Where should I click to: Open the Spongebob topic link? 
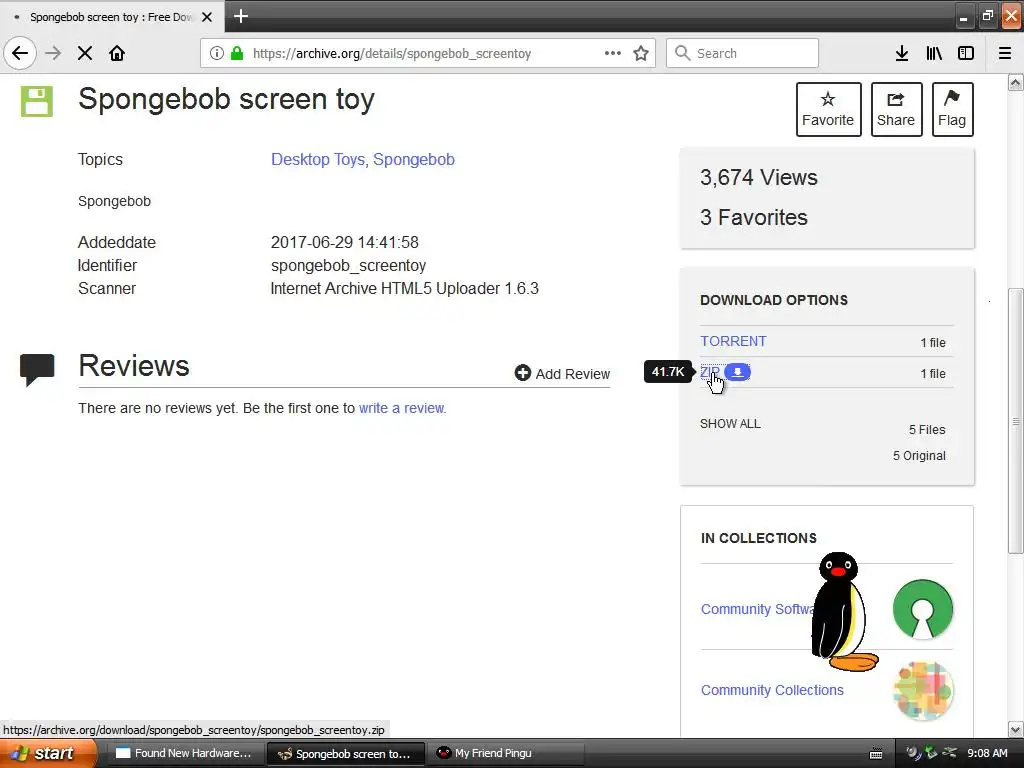click(x=413, y=159)
